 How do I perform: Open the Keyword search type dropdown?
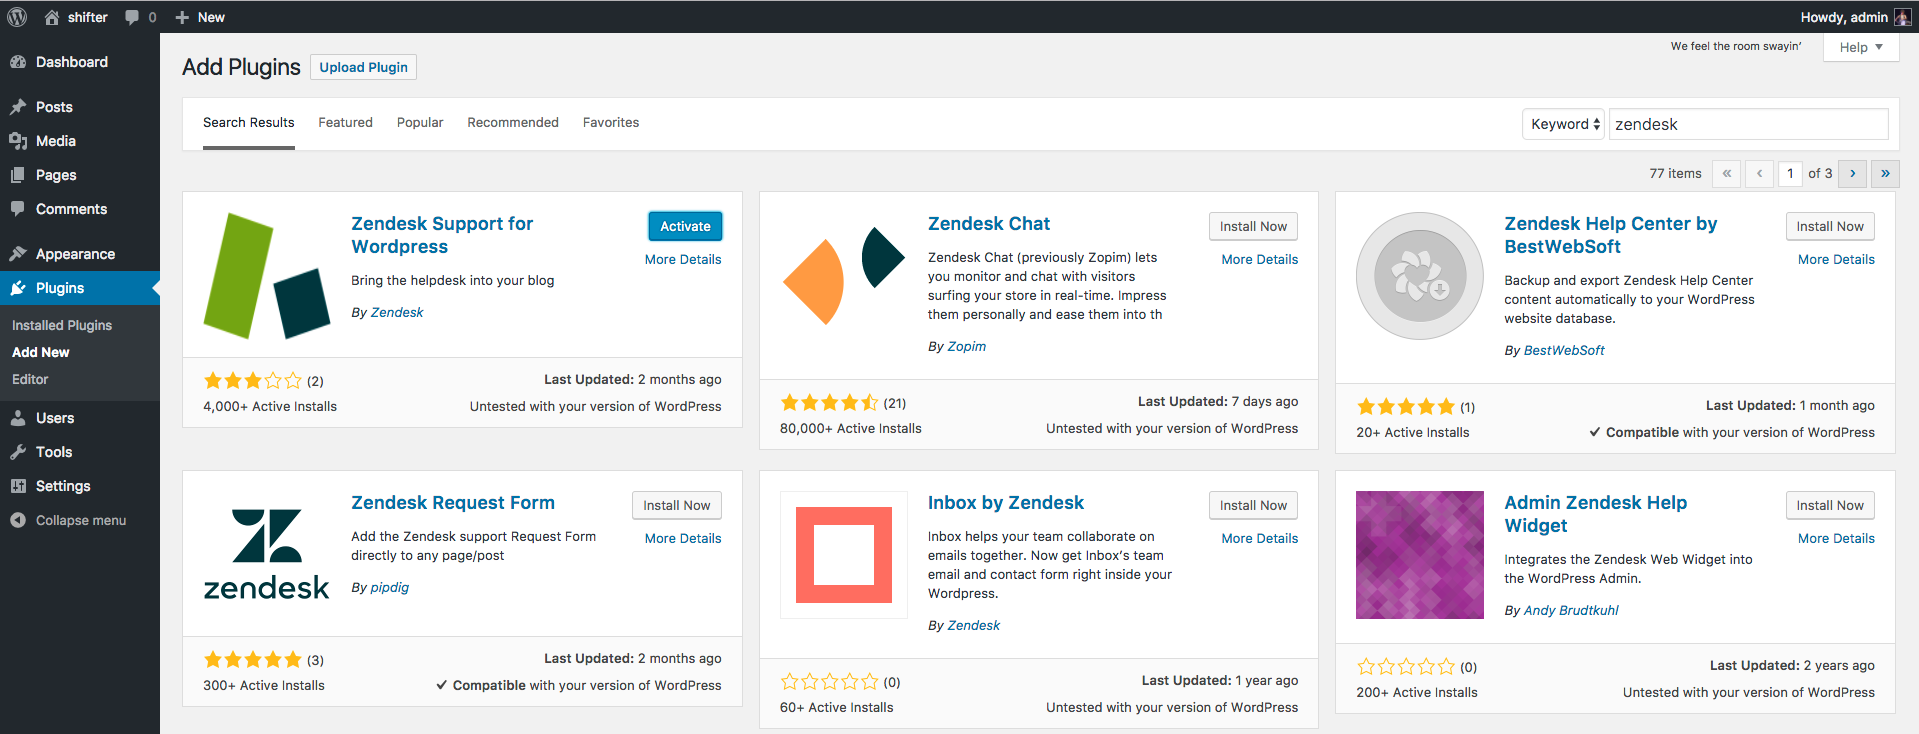[1564, 124]
